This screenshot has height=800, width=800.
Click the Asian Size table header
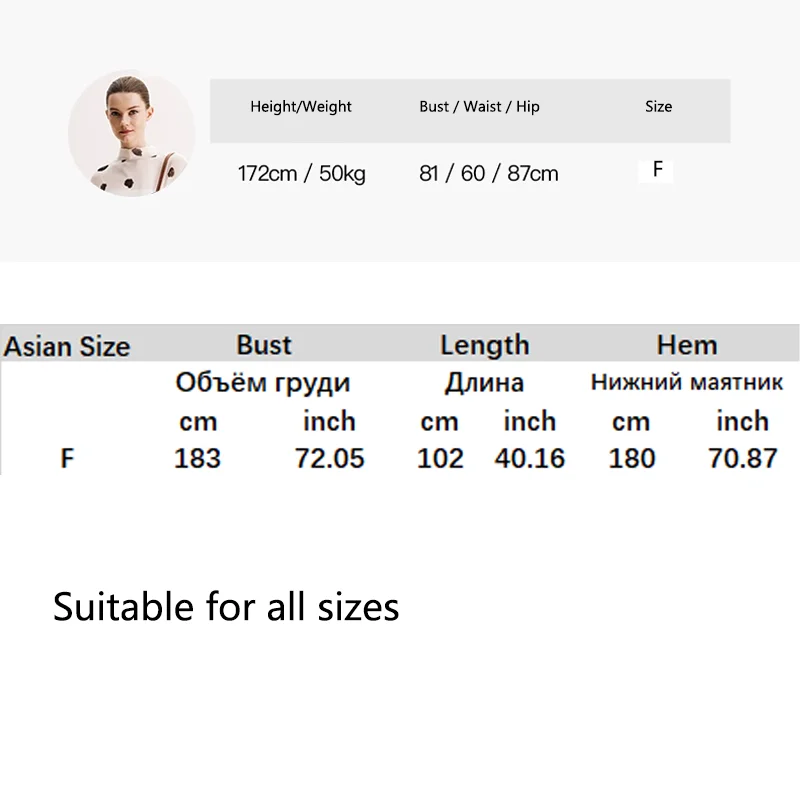[x=67, y=347]
